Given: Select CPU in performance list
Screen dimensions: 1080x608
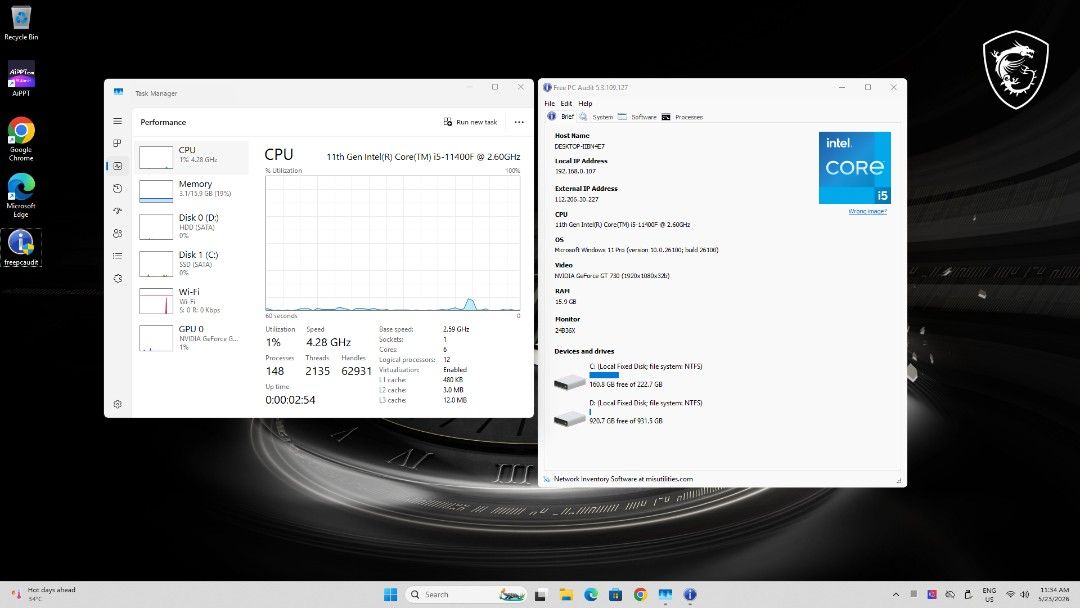Looking at the screenshot, I should [x=192, y=157].
